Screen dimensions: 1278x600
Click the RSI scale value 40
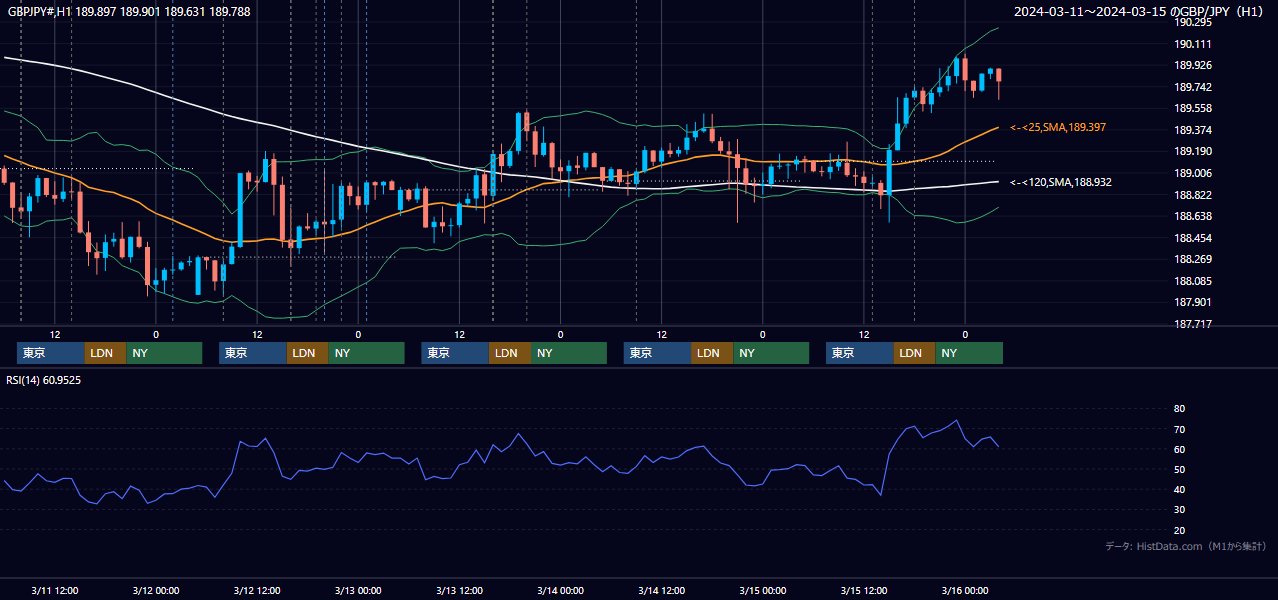coord(1179,490)
